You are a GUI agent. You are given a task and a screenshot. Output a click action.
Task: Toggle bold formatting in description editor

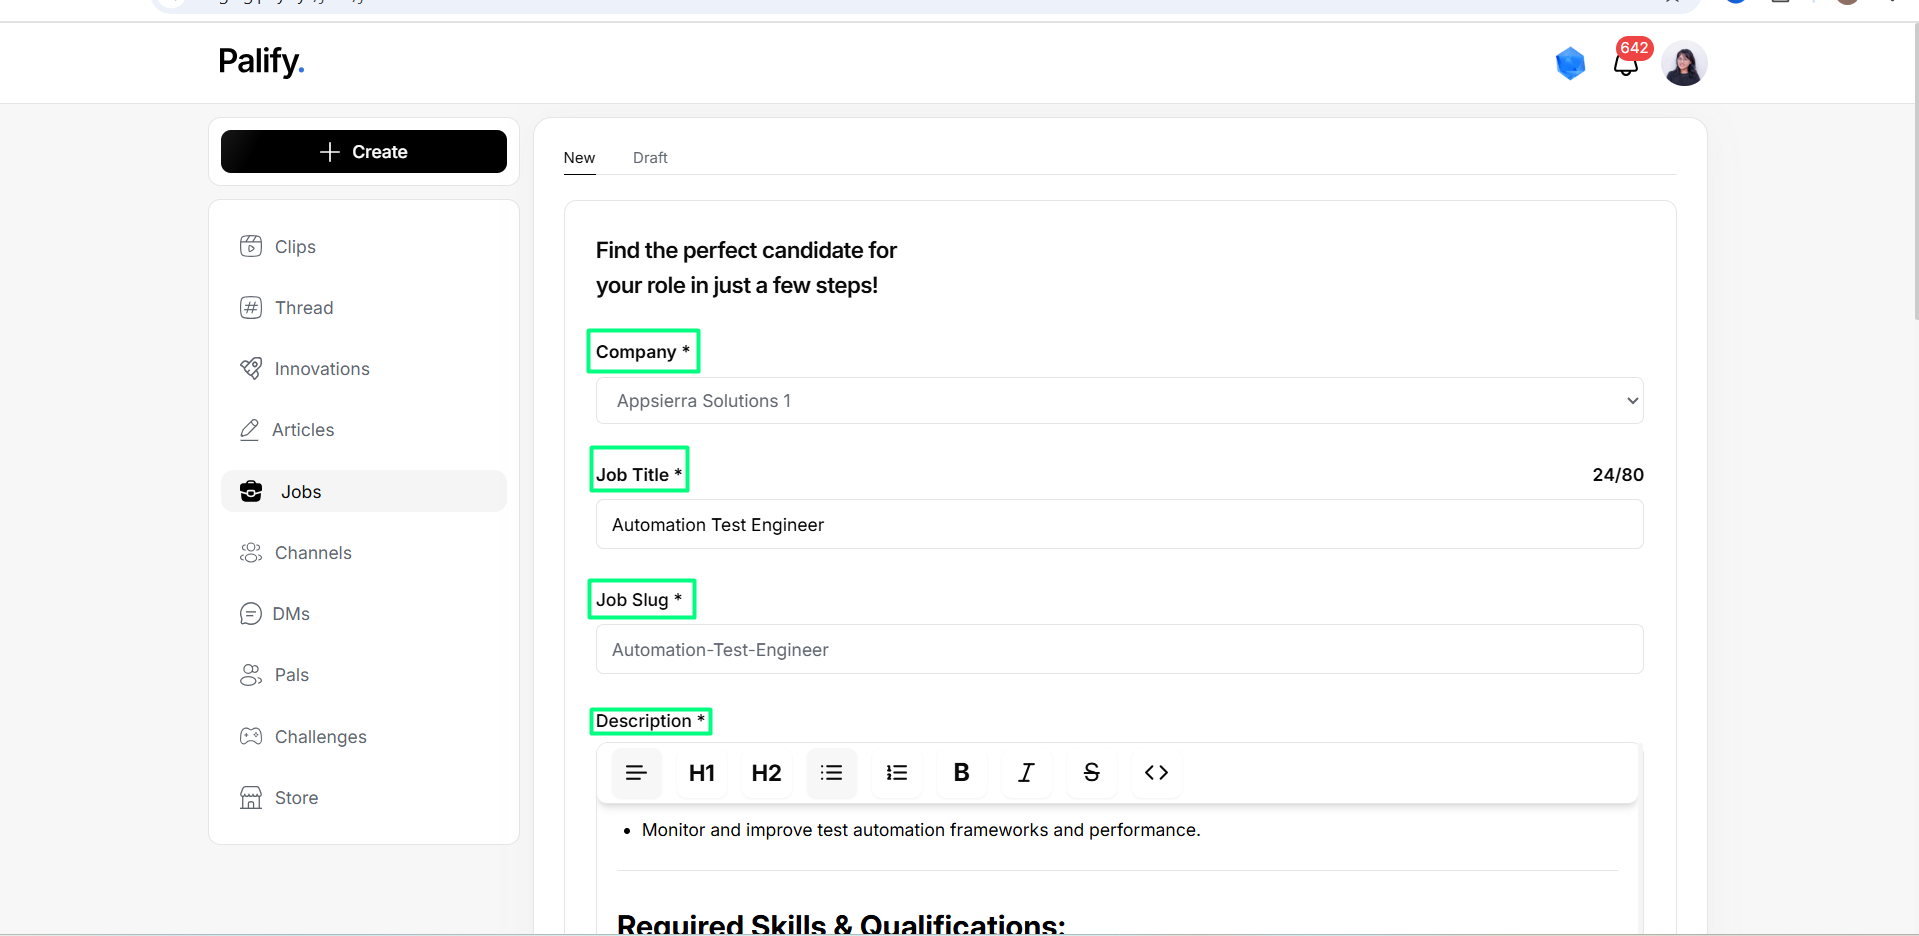961,773
